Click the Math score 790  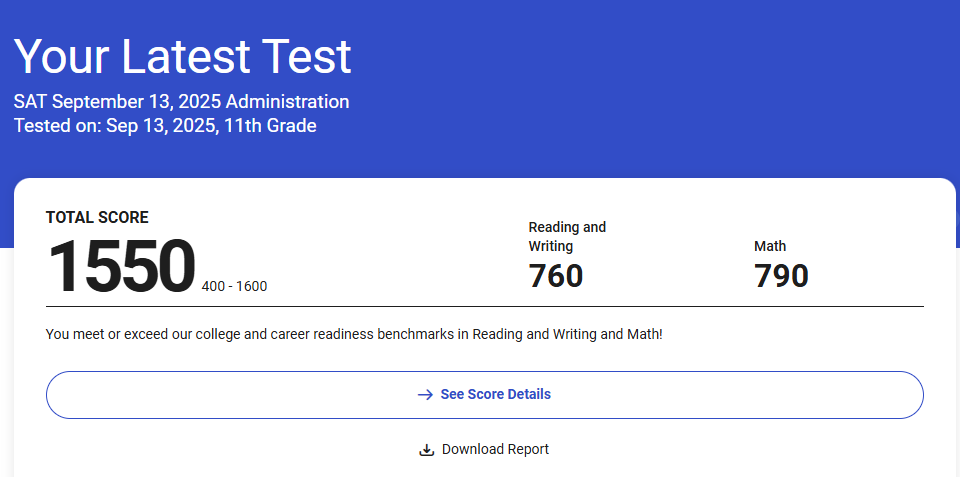click(x=781, y=275)
